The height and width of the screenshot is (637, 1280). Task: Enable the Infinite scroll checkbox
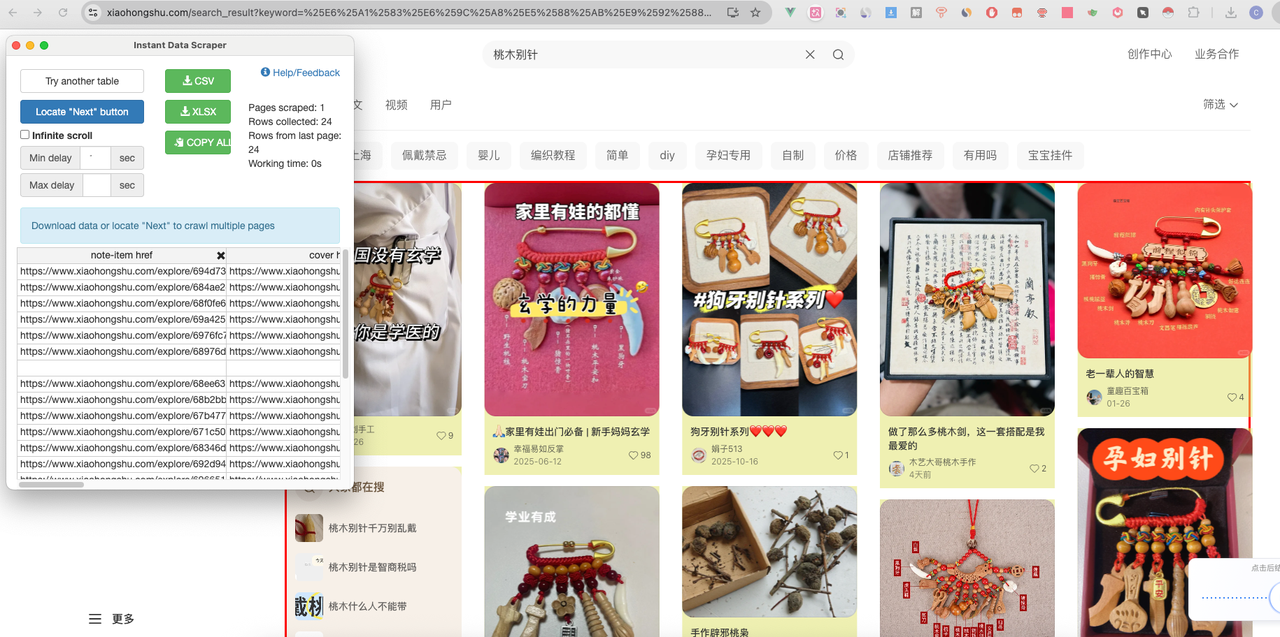[x=25, y=135]
